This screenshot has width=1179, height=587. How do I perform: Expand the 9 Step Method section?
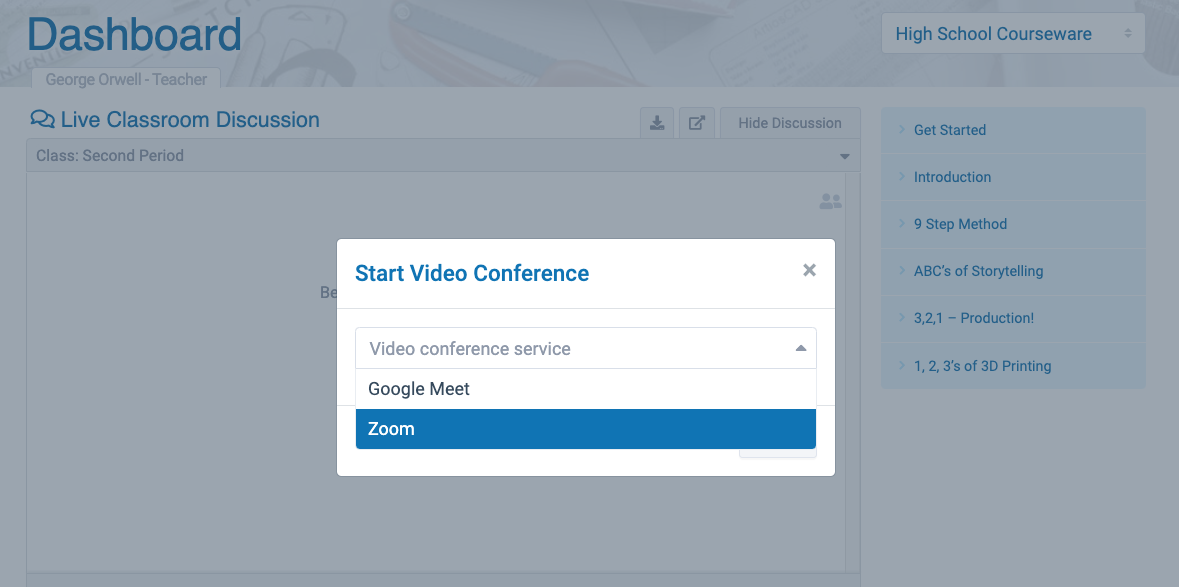(x=1013, y=224)
